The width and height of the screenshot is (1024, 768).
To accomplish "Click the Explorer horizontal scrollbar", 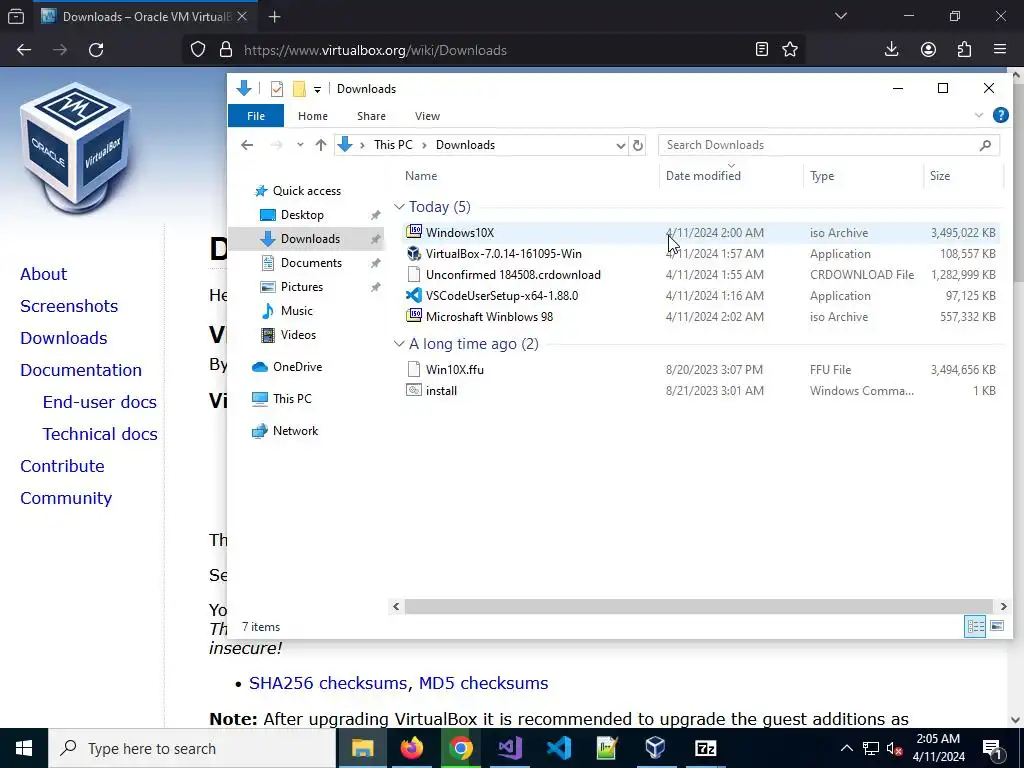I will pyautogui.click(x=699, y=606).
